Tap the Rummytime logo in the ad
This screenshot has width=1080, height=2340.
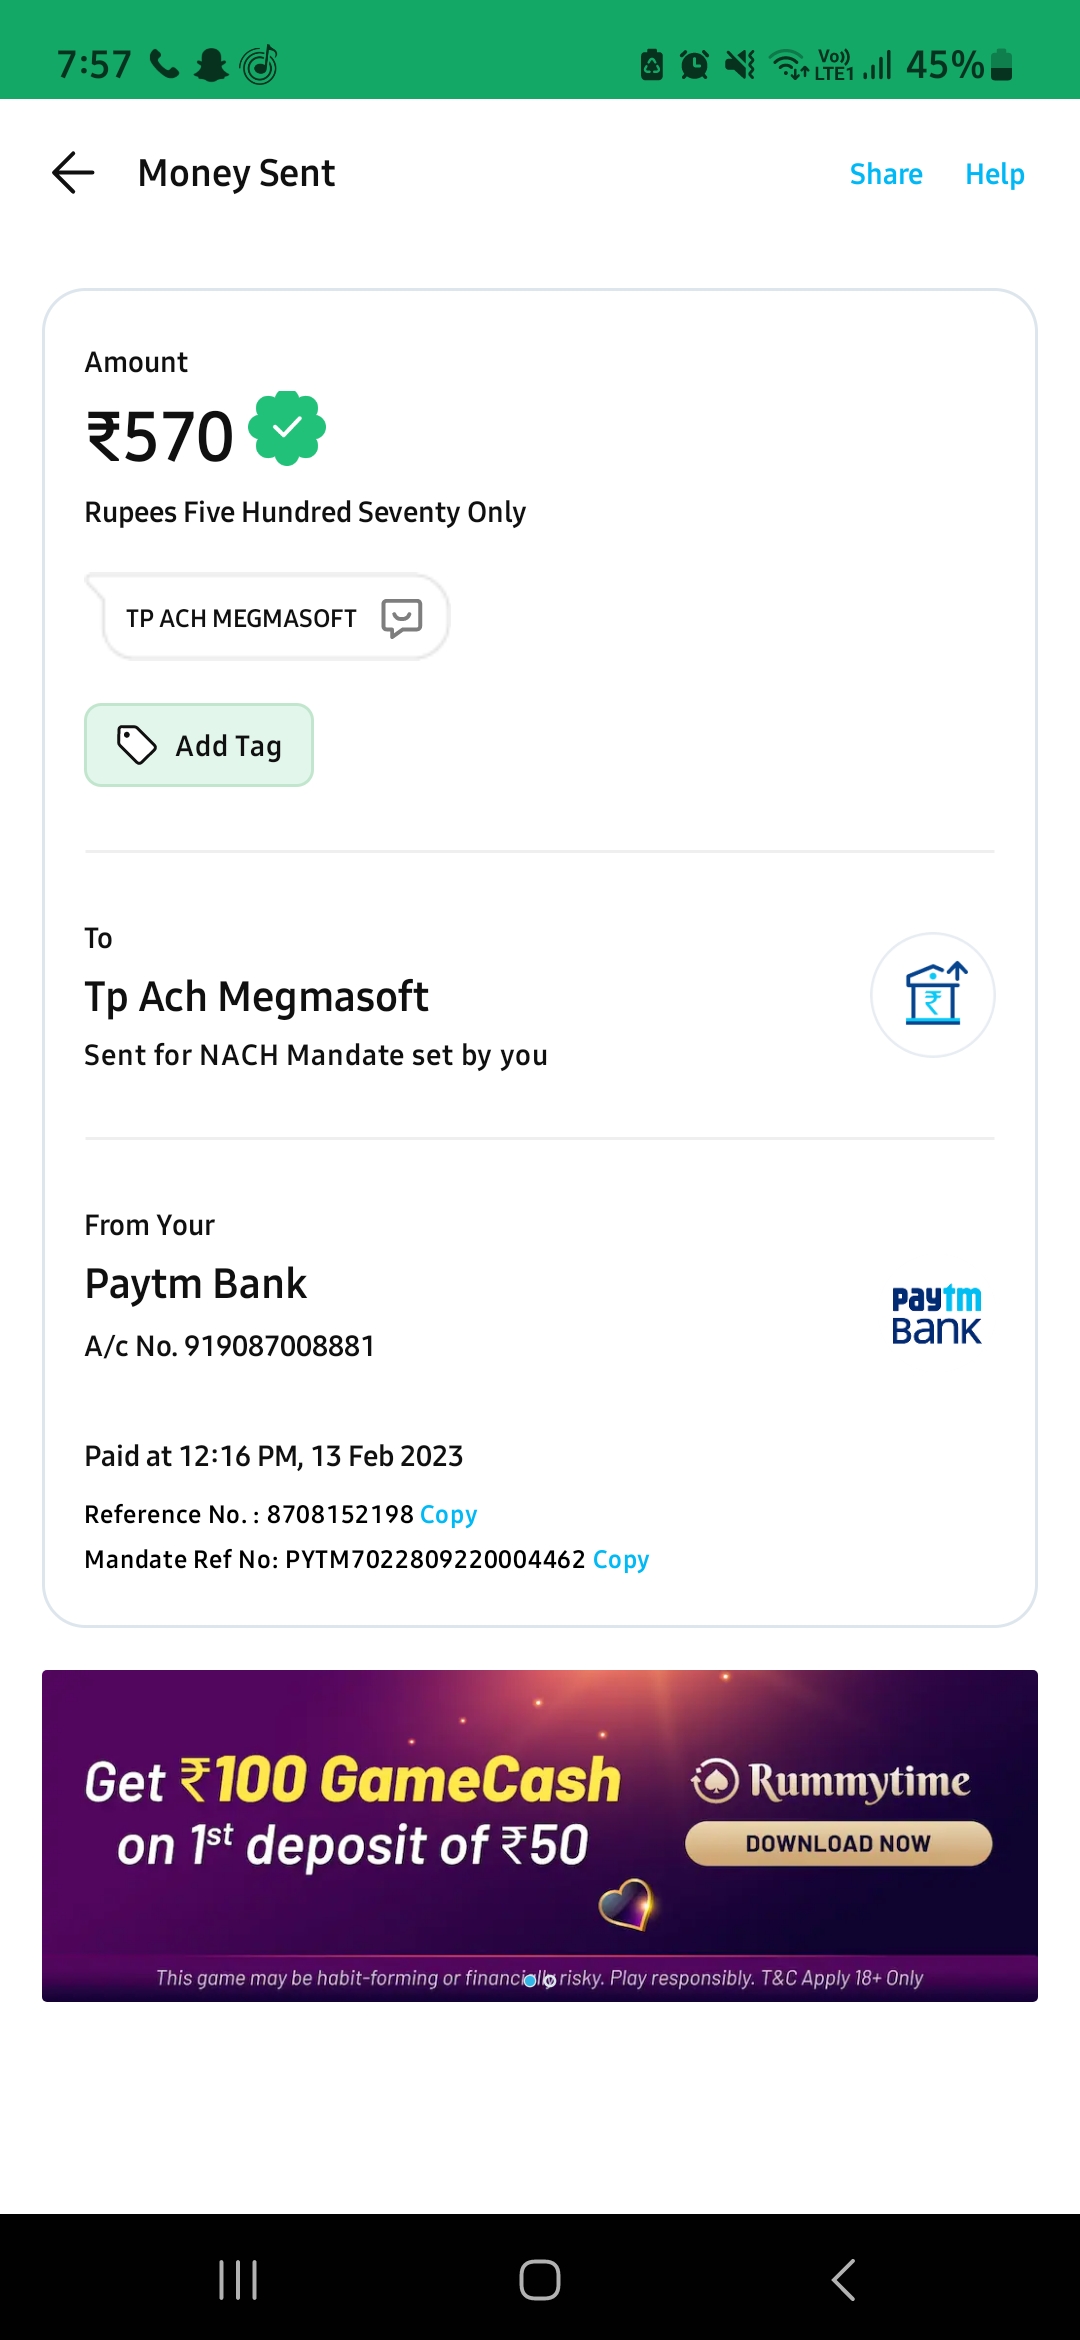pos(830,1781)
